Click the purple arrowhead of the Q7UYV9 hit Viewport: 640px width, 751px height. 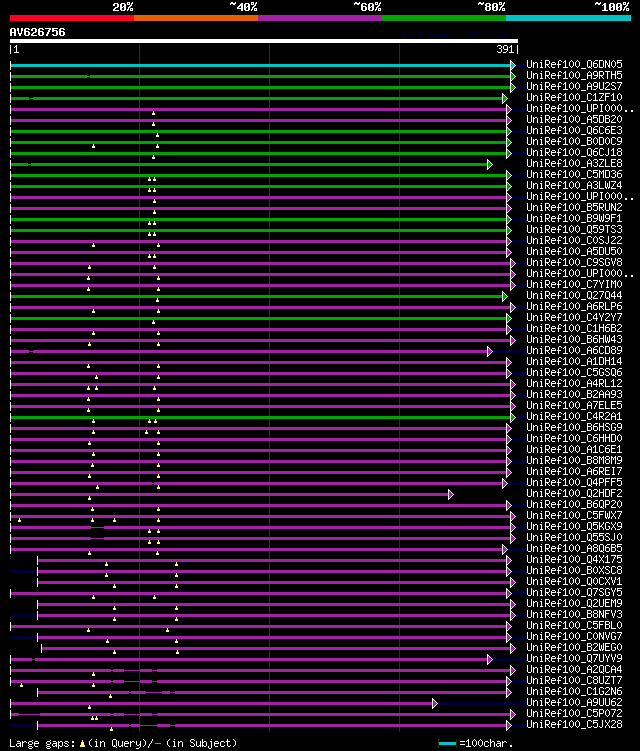[x=490, y=660]
